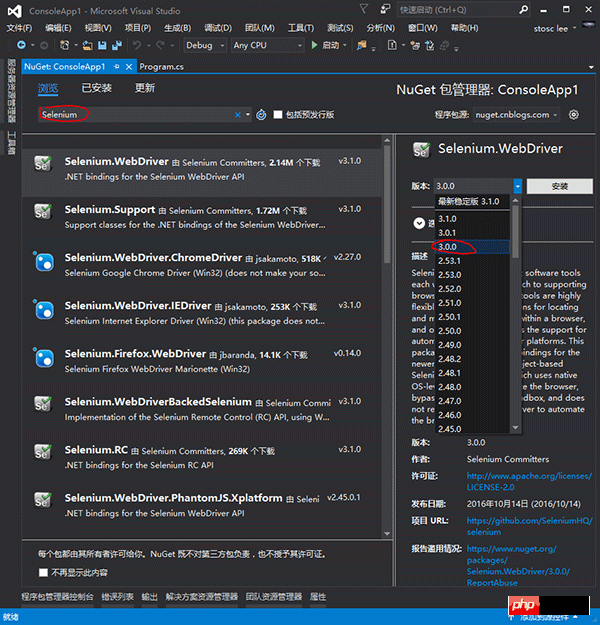
Task: Click the Redo toolbar icon
Action: click(160, 45)
